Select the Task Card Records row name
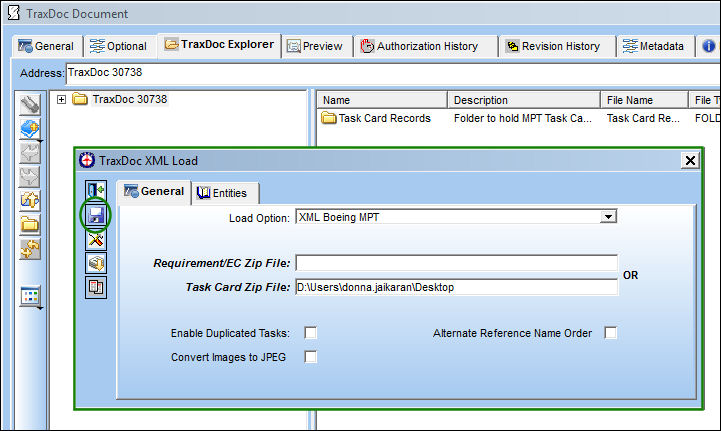 [x=384, y=118]
